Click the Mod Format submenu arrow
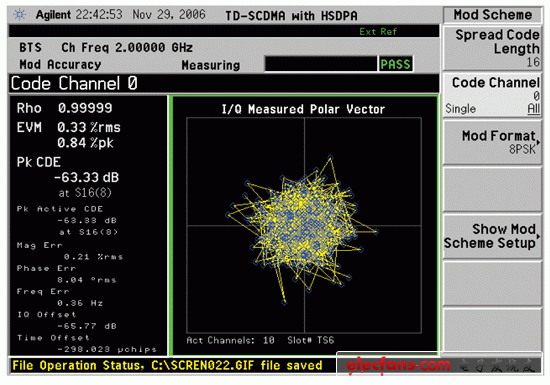Viewport: 550px width, 385px height. 538,142
